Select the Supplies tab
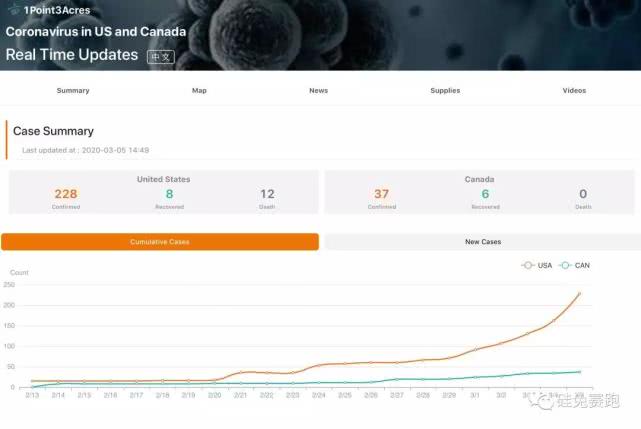 click(x=445, y=90)
